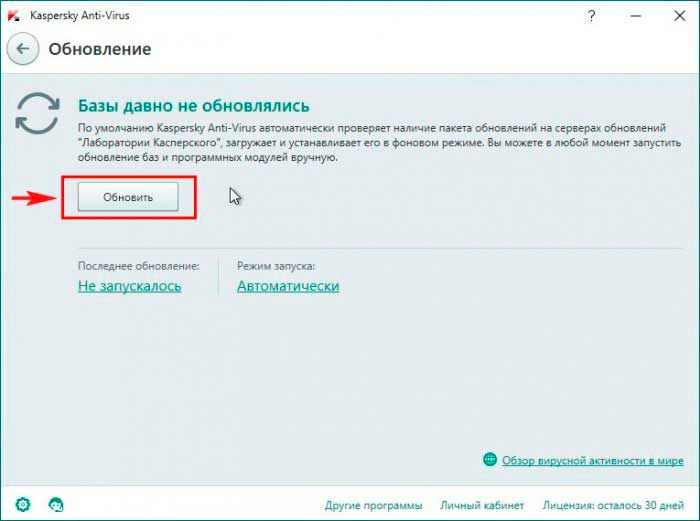Open the Не запускалось last update link
Screen dimensions: 700x521
click(x=129, y=286)
